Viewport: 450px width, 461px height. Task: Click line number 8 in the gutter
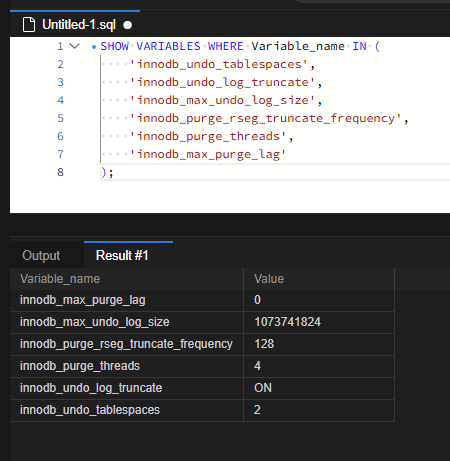[60, 172]
